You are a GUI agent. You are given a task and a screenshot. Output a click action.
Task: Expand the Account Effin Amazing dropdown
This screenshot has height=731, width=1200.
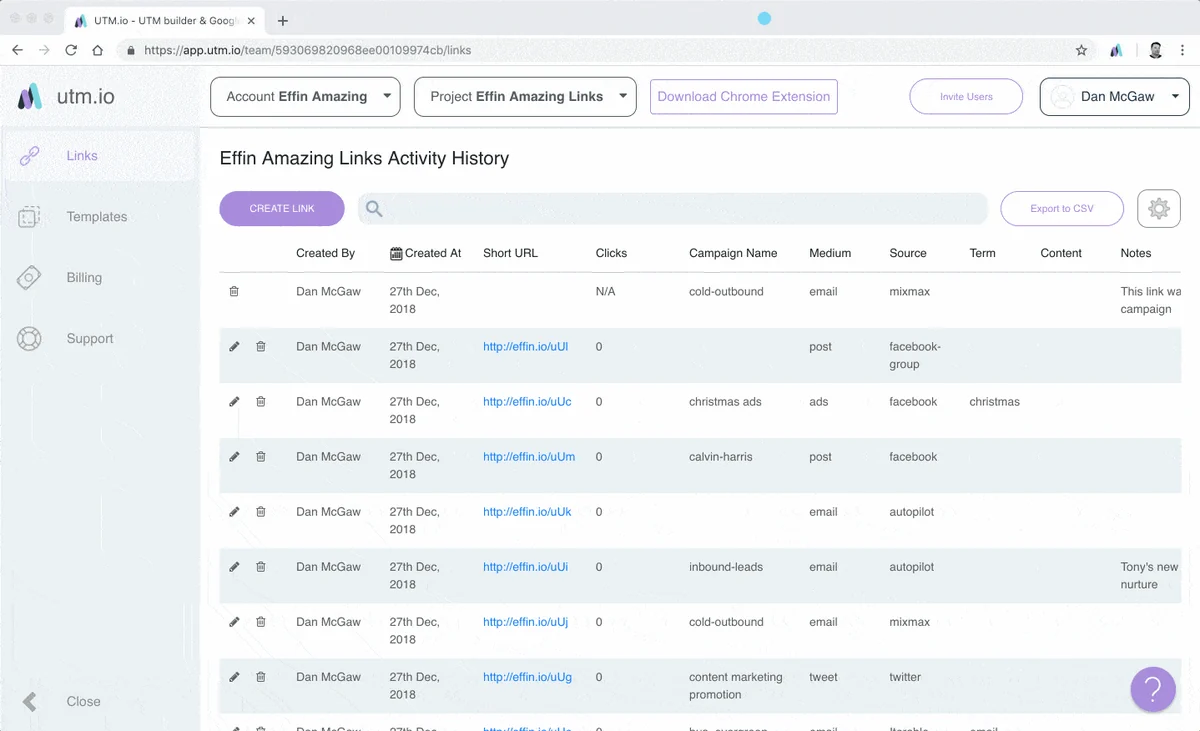(305, 97)
